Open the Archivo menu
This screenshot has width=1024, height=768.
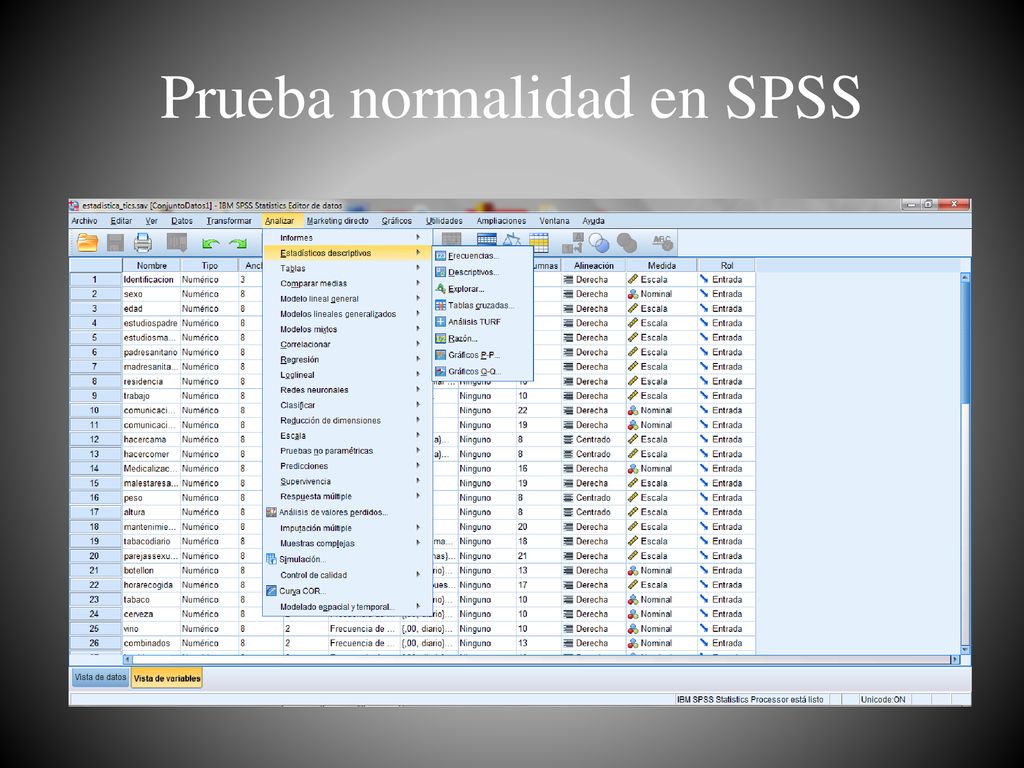click(x=84, y=221)
